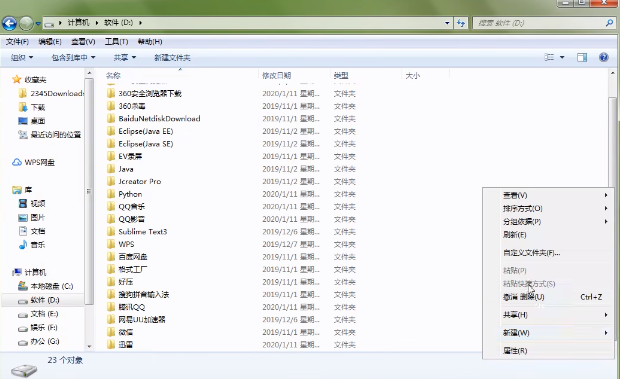Open the recent pages dropdown near Back button
Image resolution: width=620 pixels, height=379 pixels.
[x=38, y=24]
